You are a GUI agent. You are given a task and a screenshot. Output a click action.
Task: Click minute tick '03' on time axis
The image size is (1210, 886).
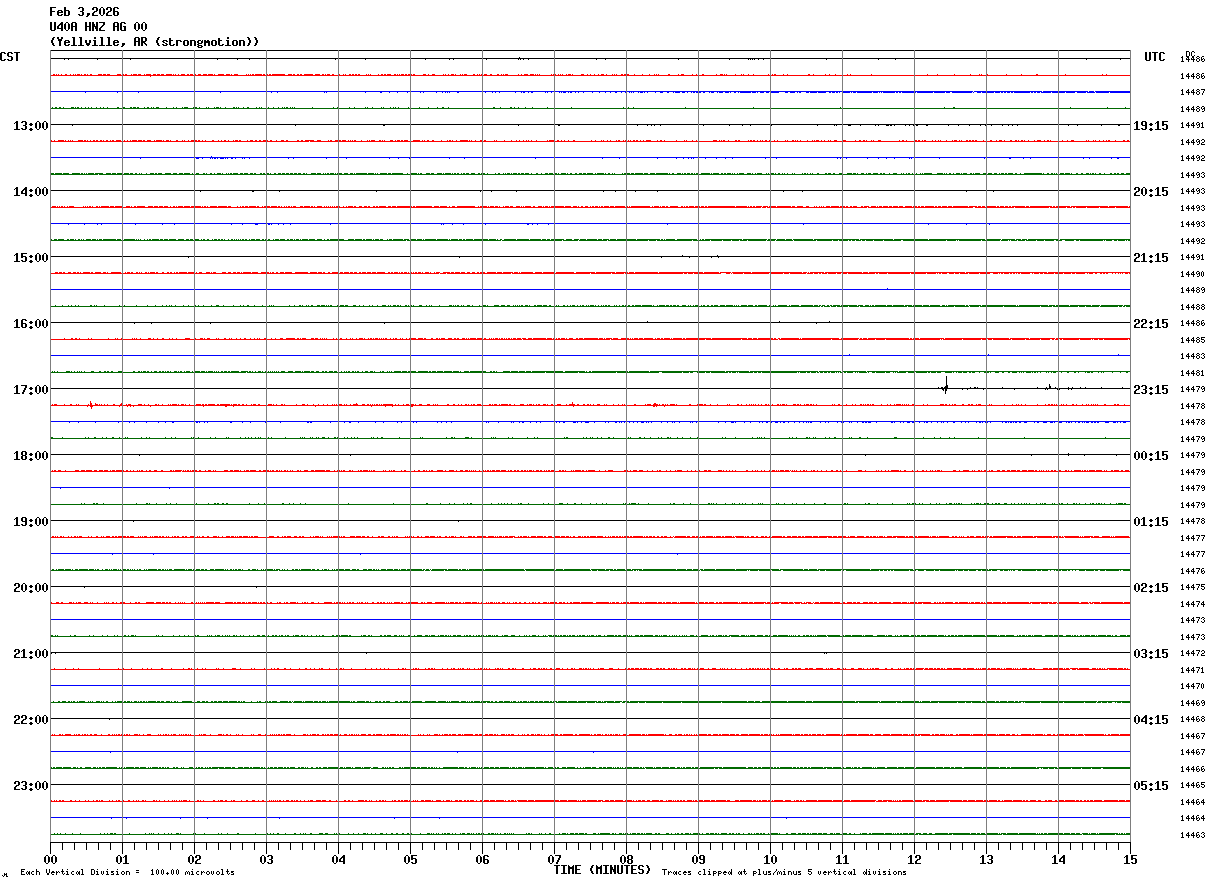pos(266,859)
